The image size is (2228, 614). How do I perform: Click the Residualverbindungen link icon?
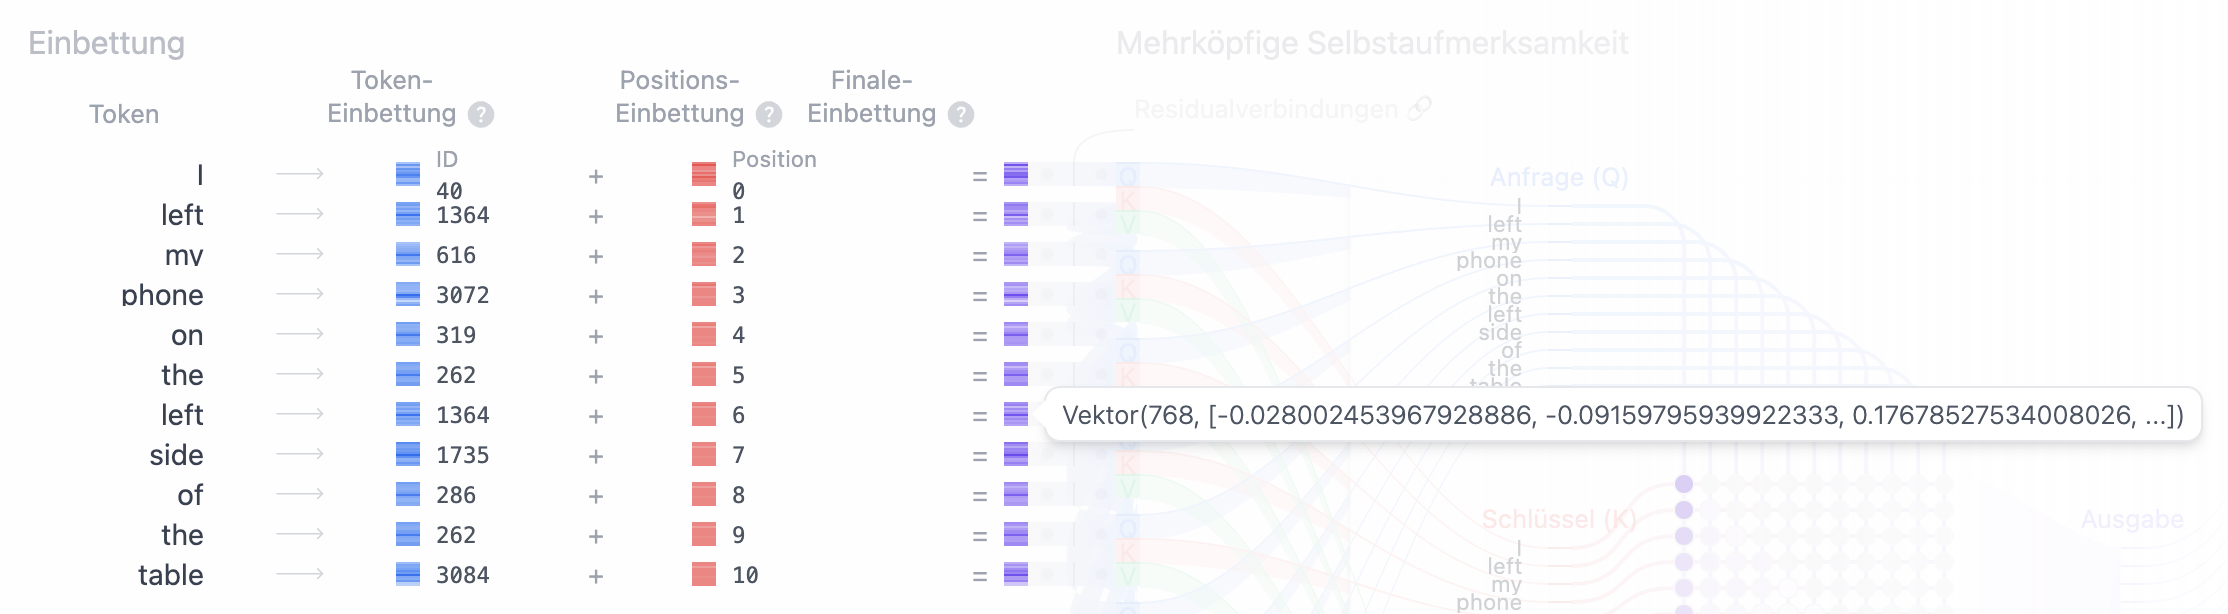pos(1420,109)
